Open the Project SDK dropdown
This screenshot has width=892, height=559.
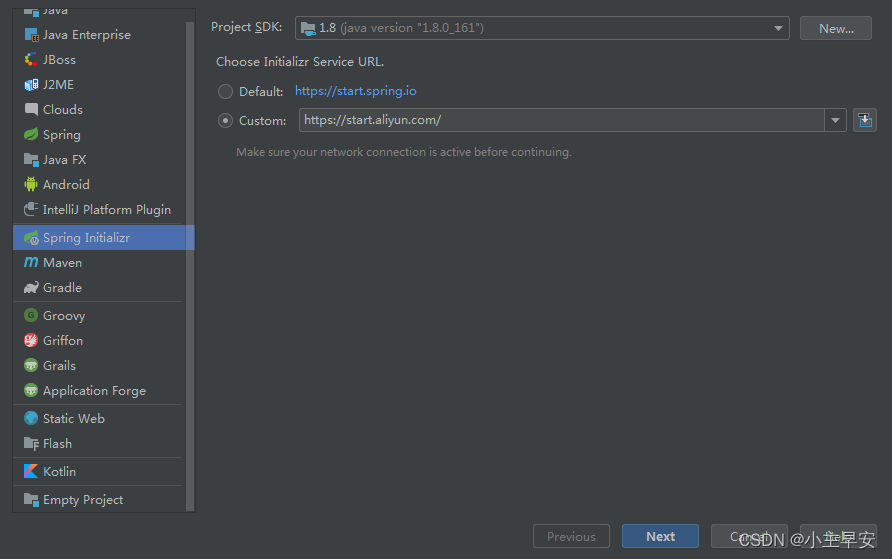pos(542,28)
